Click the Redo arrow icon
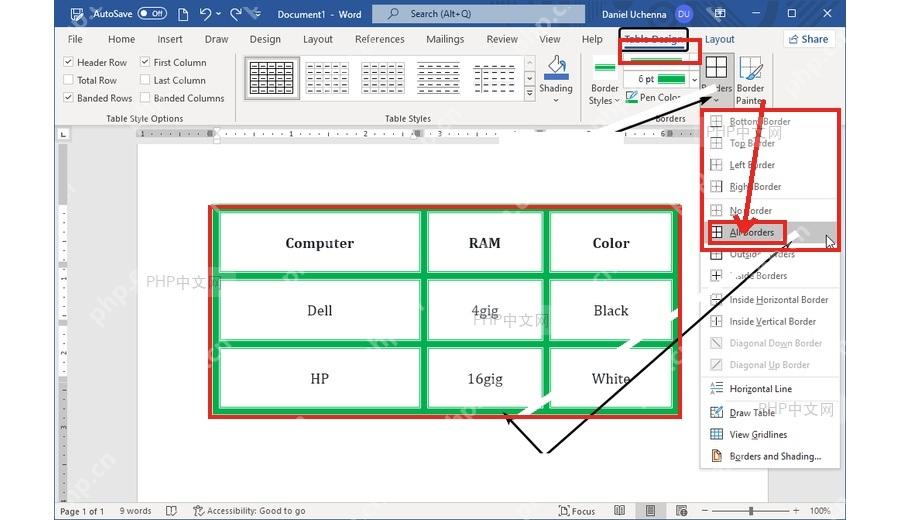The height and width of the screenshot is (520, 900). 235,14
